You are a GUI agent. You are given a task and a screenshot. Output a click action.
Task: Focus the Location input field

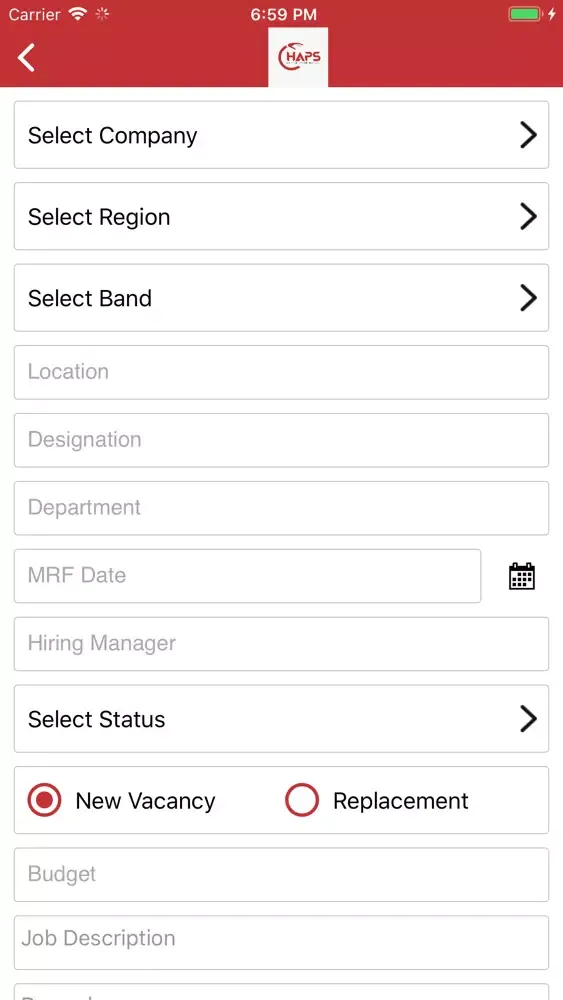(281, 372)
